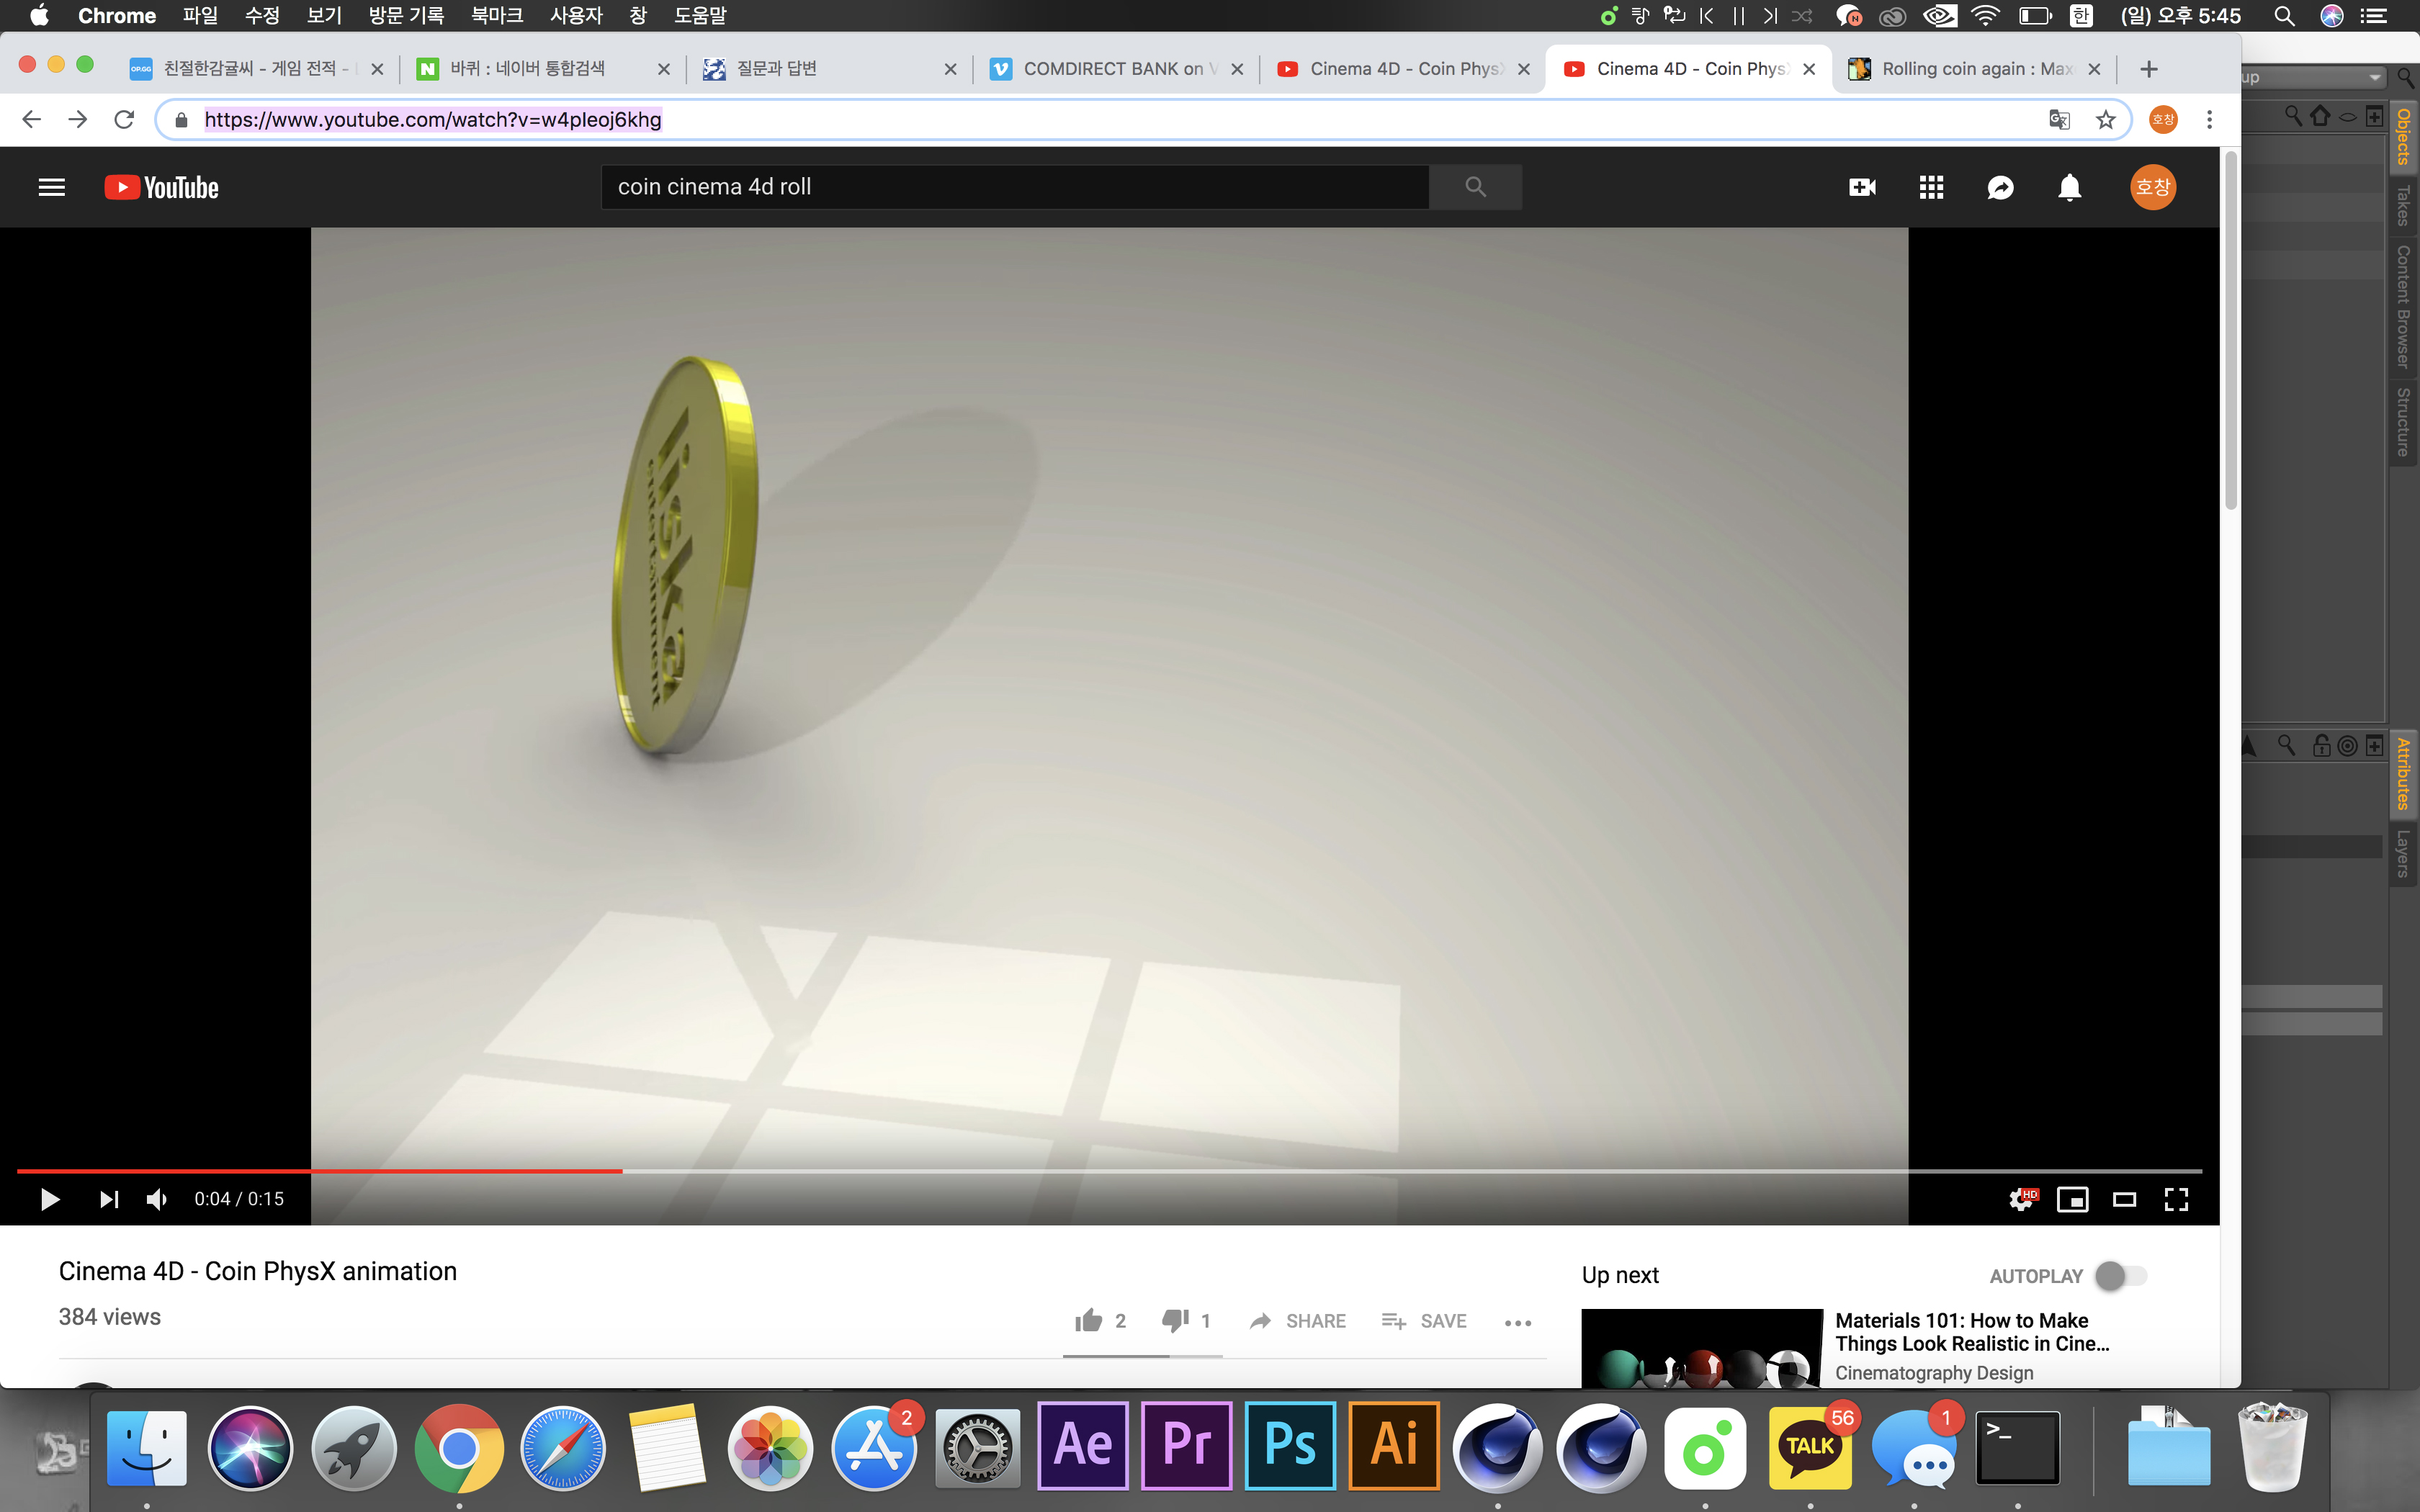This screenshot has width=2420, height=1512.
Task: Open KakaoTalk from the dock
Action: pyautogui.click(x=1809, y=1447)
